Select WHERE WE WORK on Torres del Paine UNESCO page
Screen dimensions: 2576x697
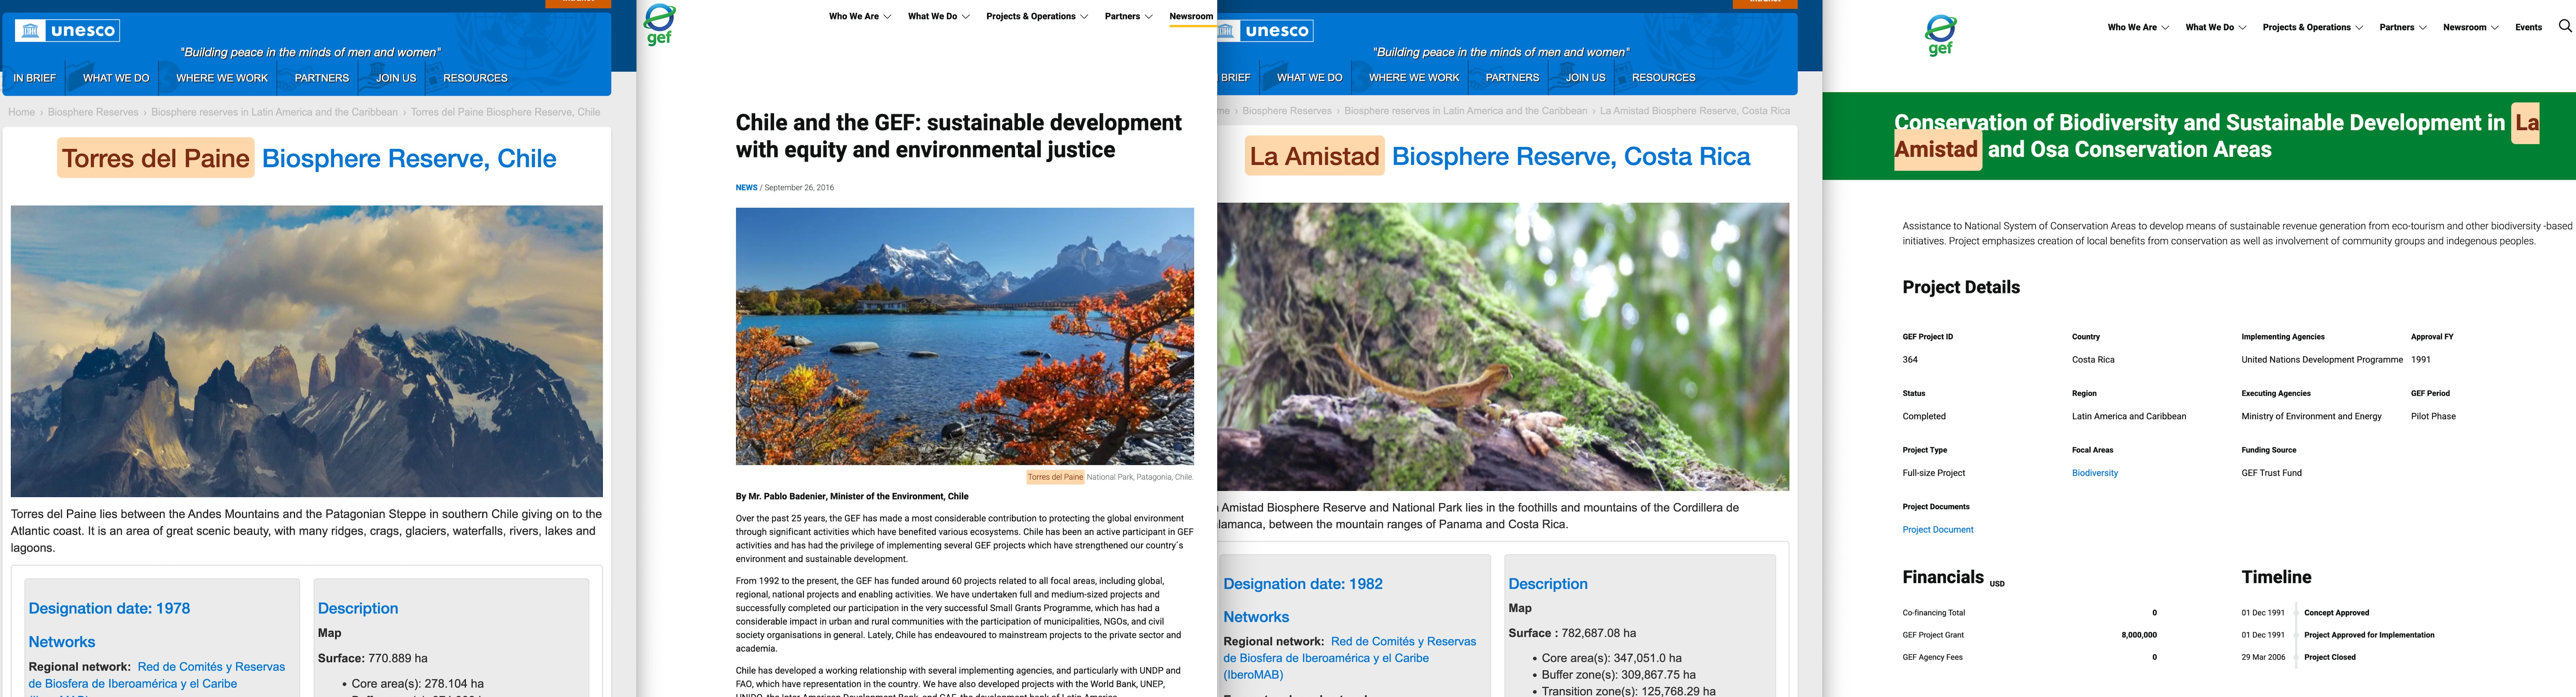point(222,78)
